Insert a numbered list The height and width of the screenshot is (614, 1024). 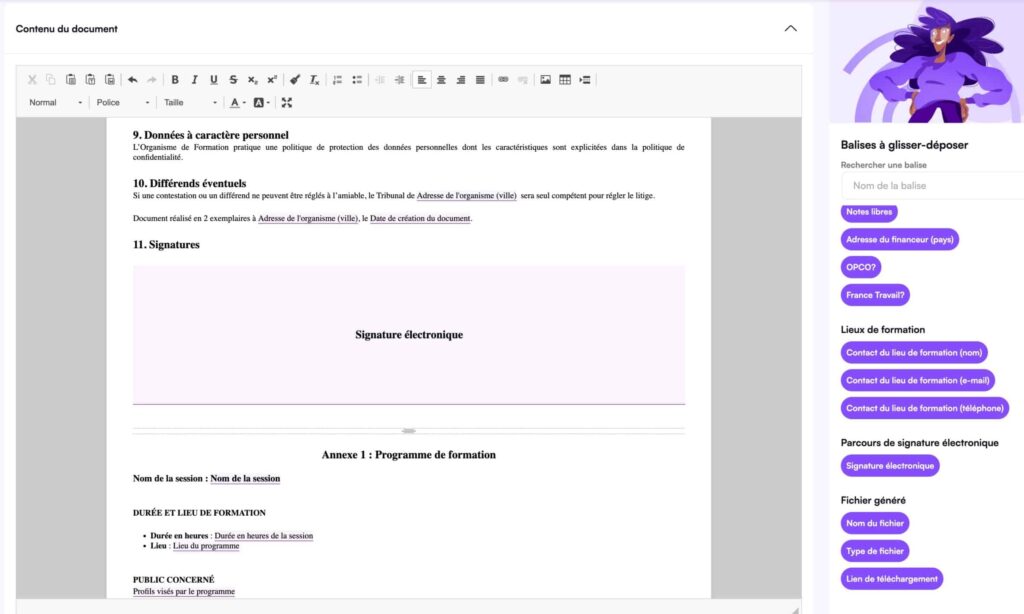coord(337,80)
